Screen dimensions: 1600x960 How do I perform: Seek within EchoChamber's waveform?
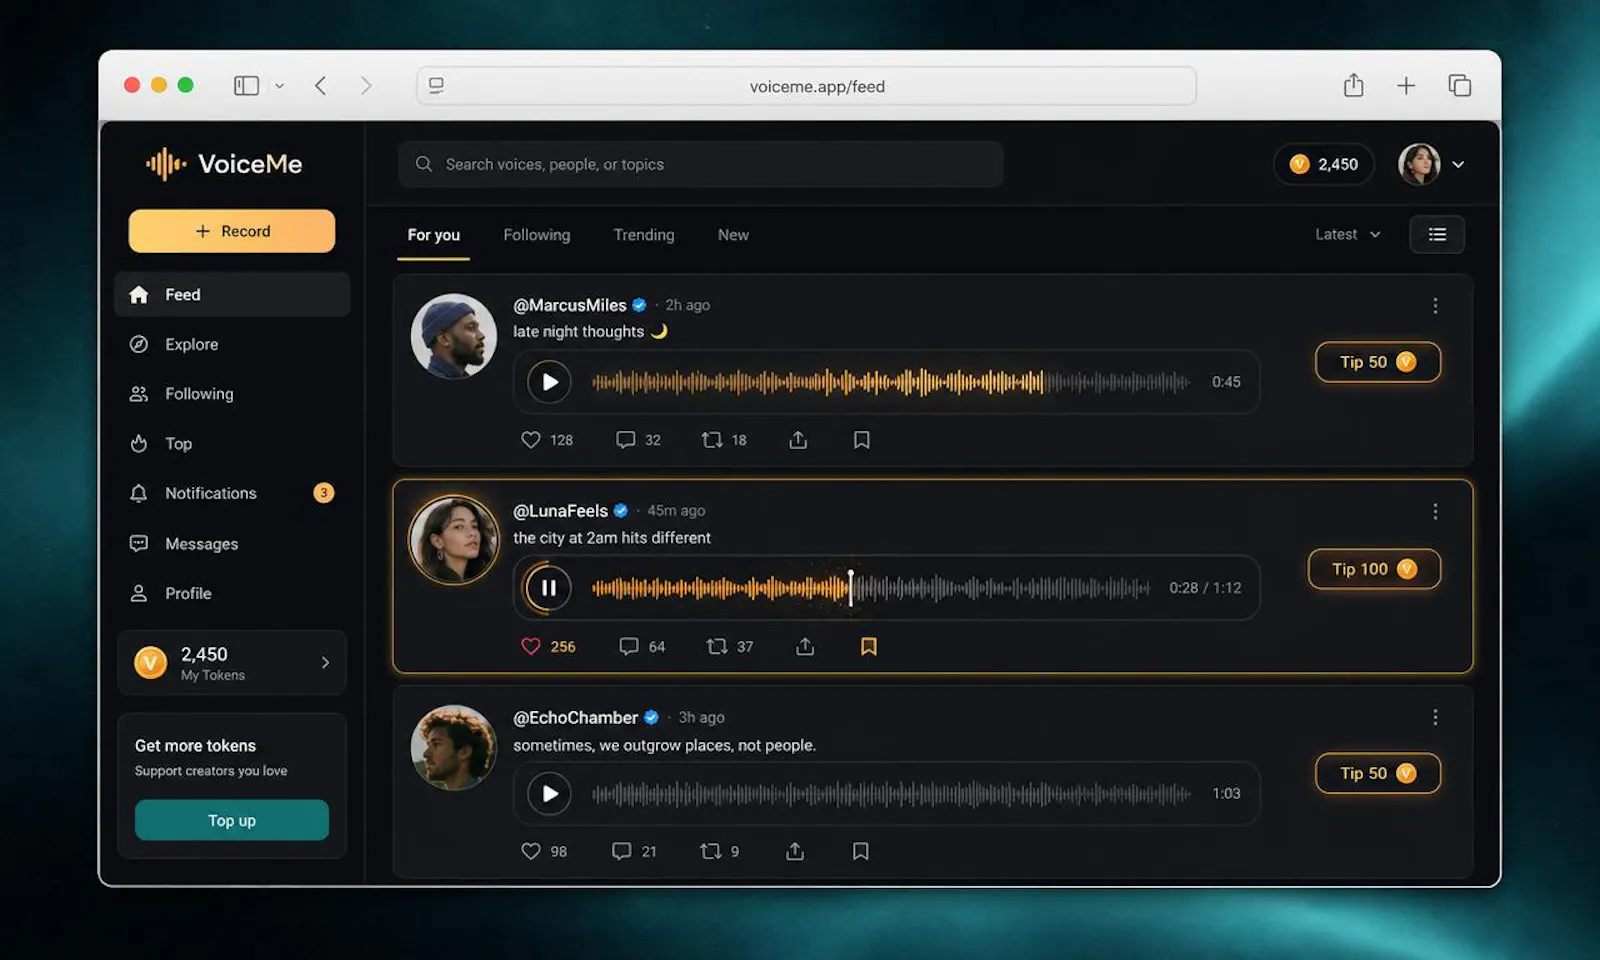(x=891, y=793)
